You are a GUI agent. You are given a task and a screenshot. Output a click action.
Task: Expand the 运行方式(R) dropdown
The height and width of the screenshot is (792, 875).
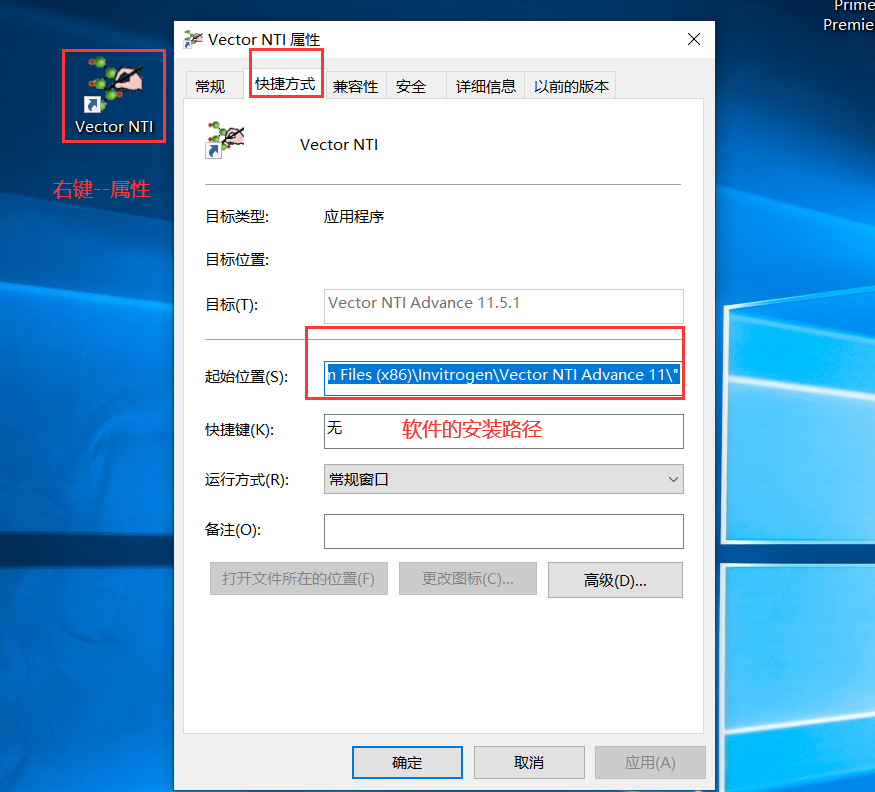tap(503, 479)
